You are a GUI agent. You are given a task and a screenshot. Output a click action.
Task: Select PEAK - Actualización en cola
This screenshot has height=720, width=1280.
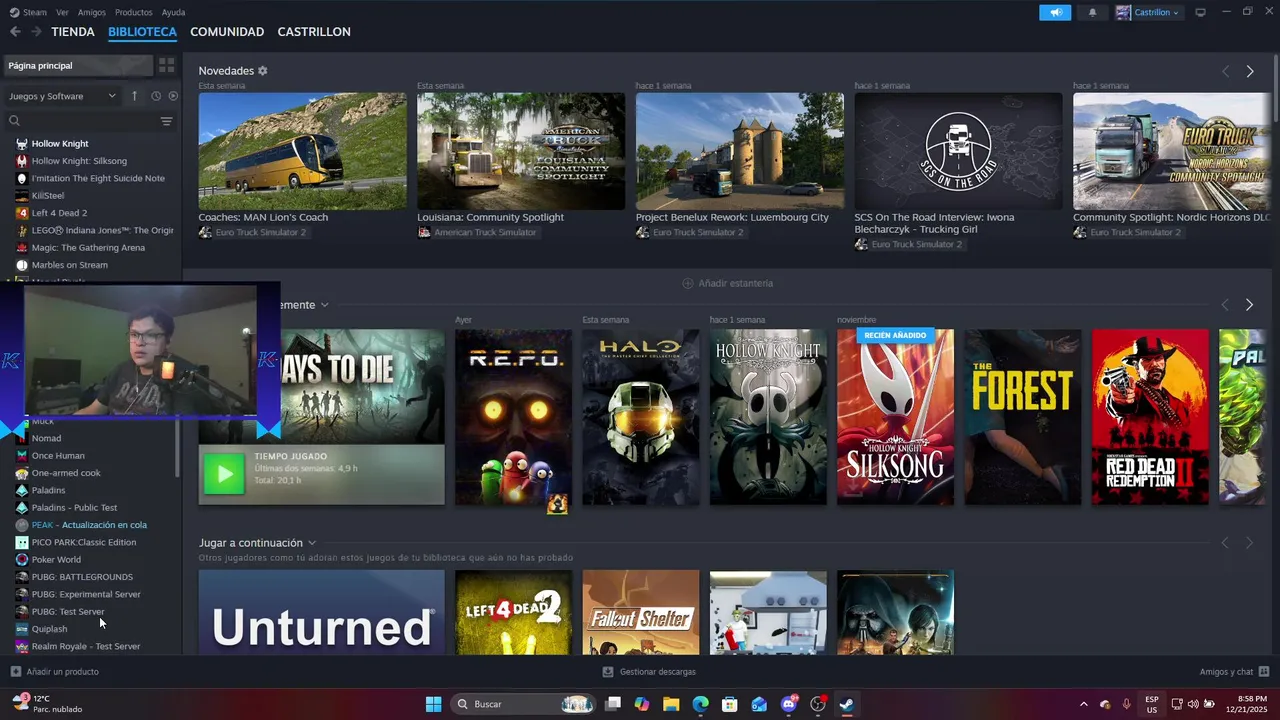pos(89,525)
